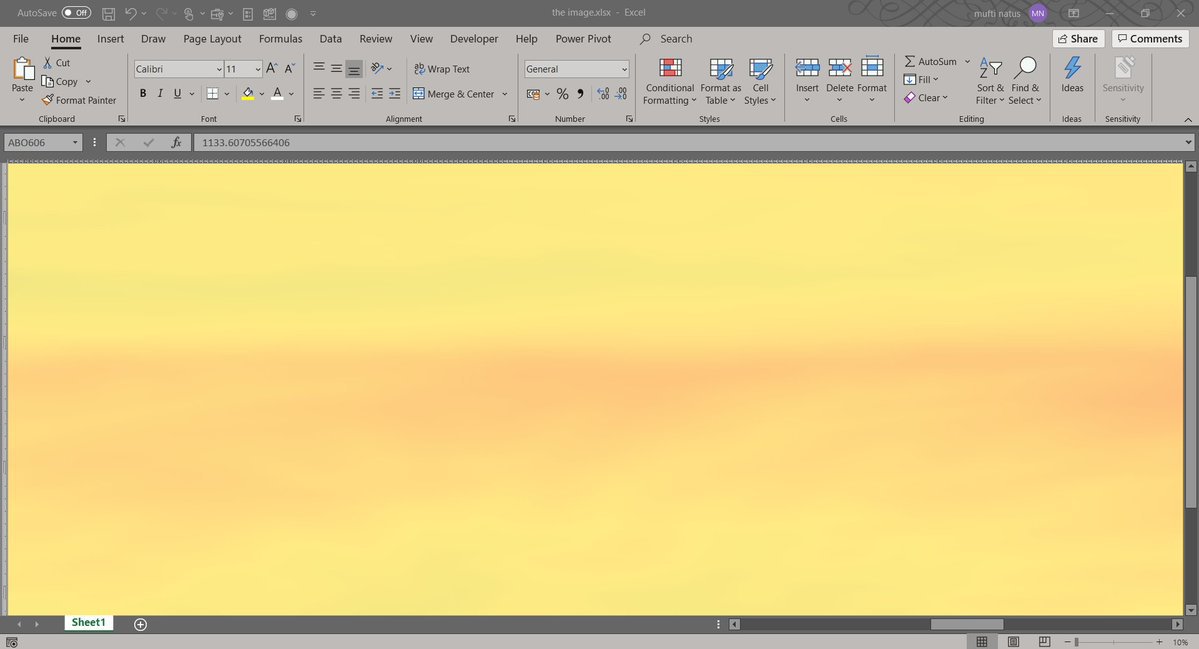Open the Page Layout tab
The image size is (1199, 649).
pos(212,39)
